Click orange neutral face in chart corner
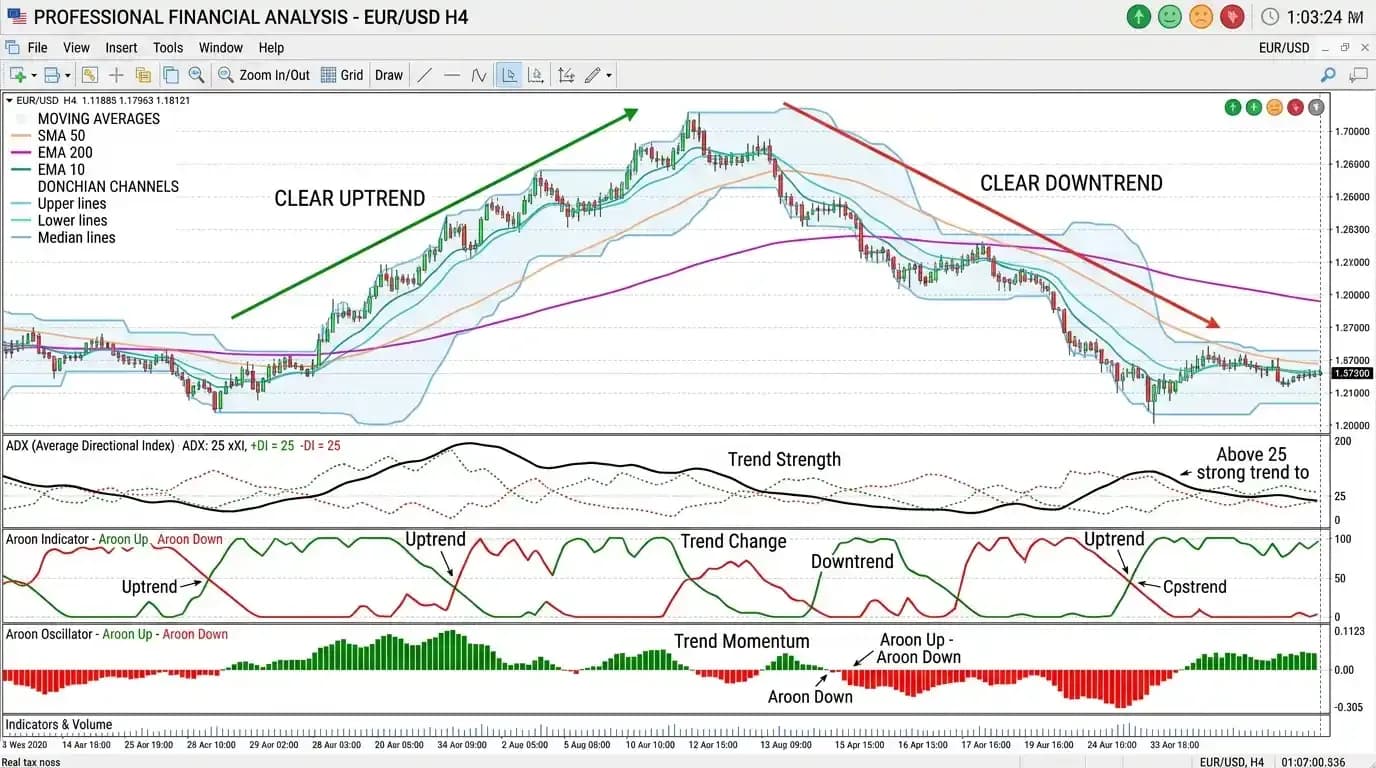 tap(1274, 107)
